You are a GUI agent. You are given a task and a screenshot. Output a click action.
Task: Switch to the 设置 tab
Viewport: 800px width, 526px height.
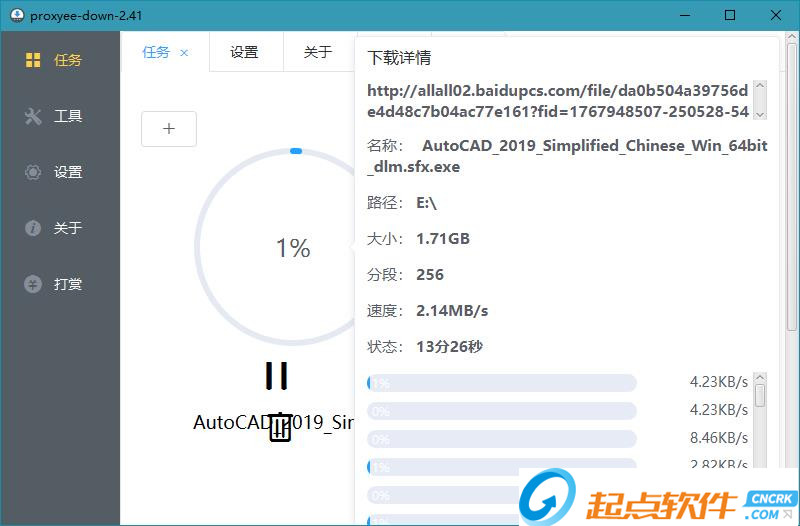coord(244,52)
